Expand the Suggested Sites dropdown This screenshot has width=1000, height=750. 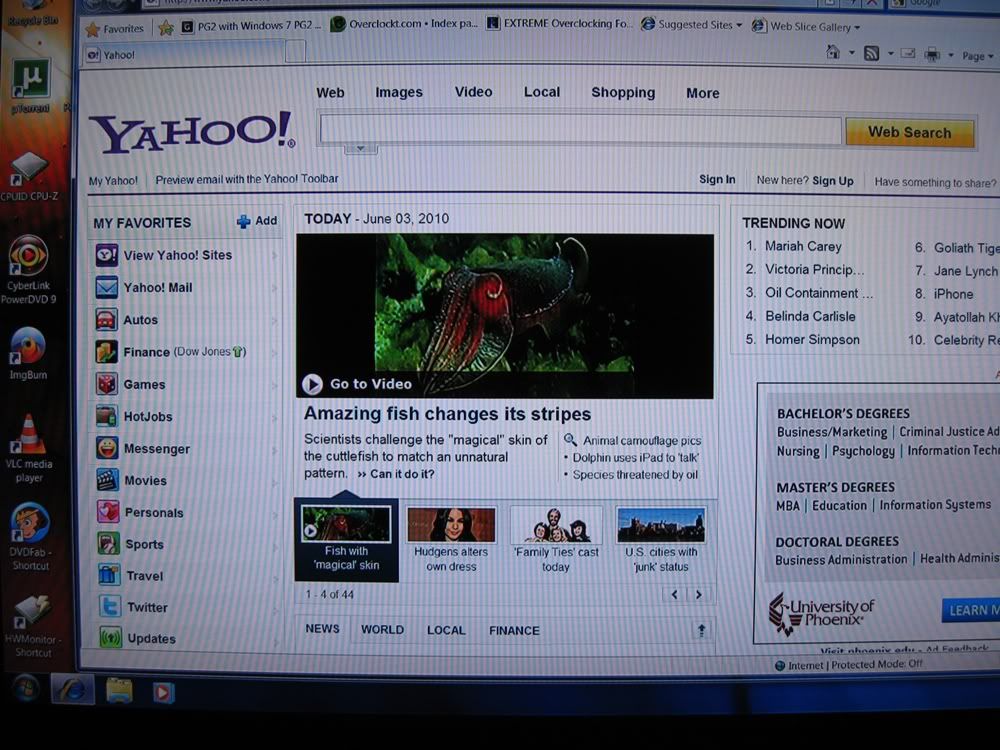(x=739, y=26)
